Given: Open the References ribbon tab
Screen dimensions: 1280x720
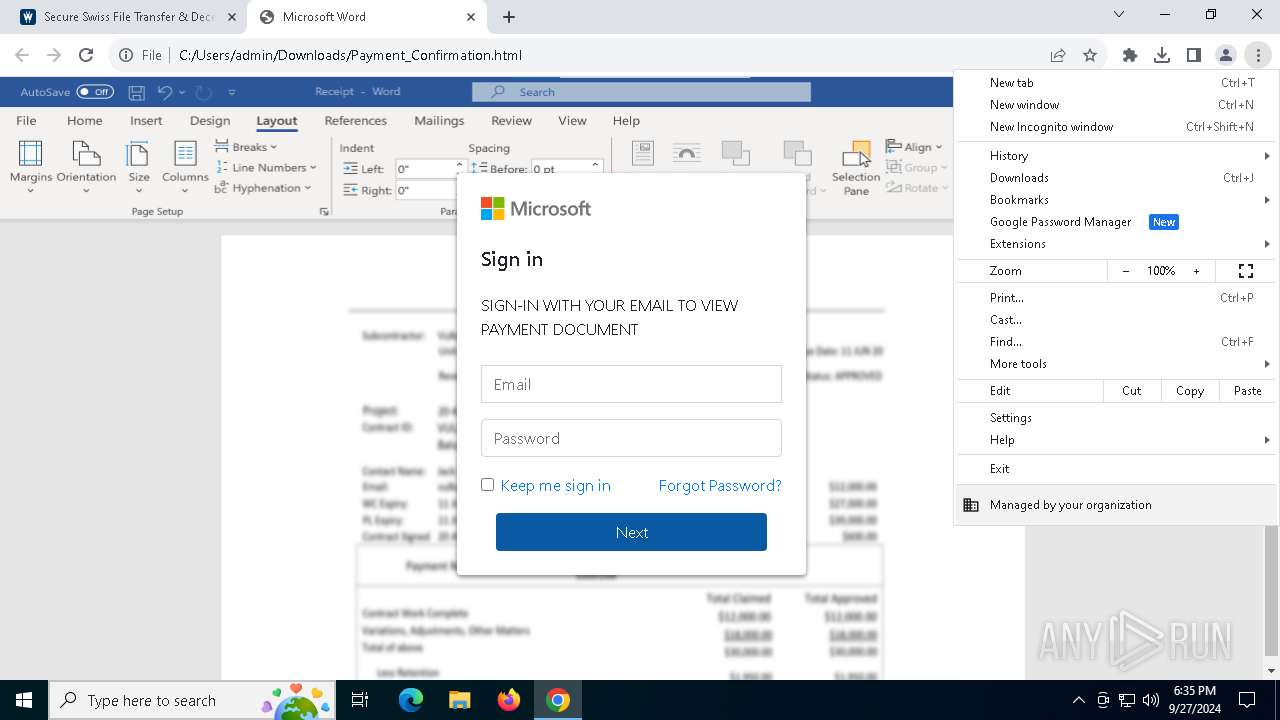Looking at the screenshot, I should pyautogui.click(x=355, y=120).
